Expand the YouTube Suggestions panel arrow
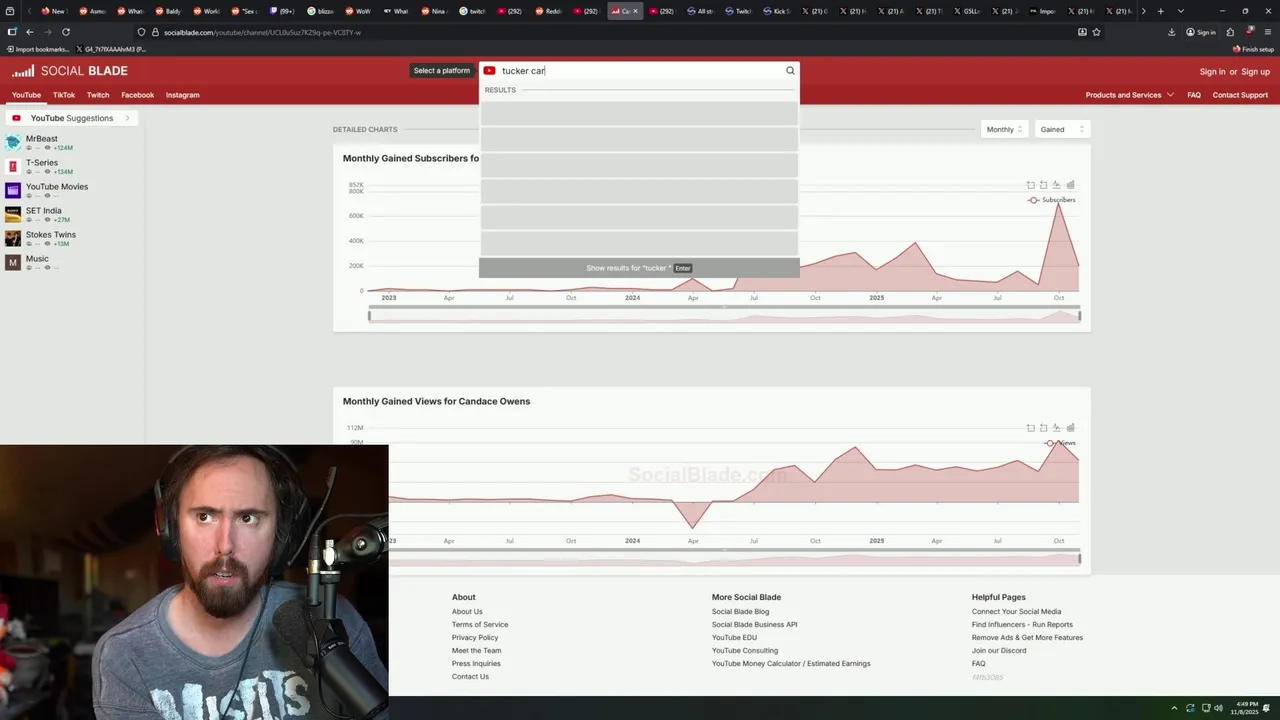 (x=127, y=118)
